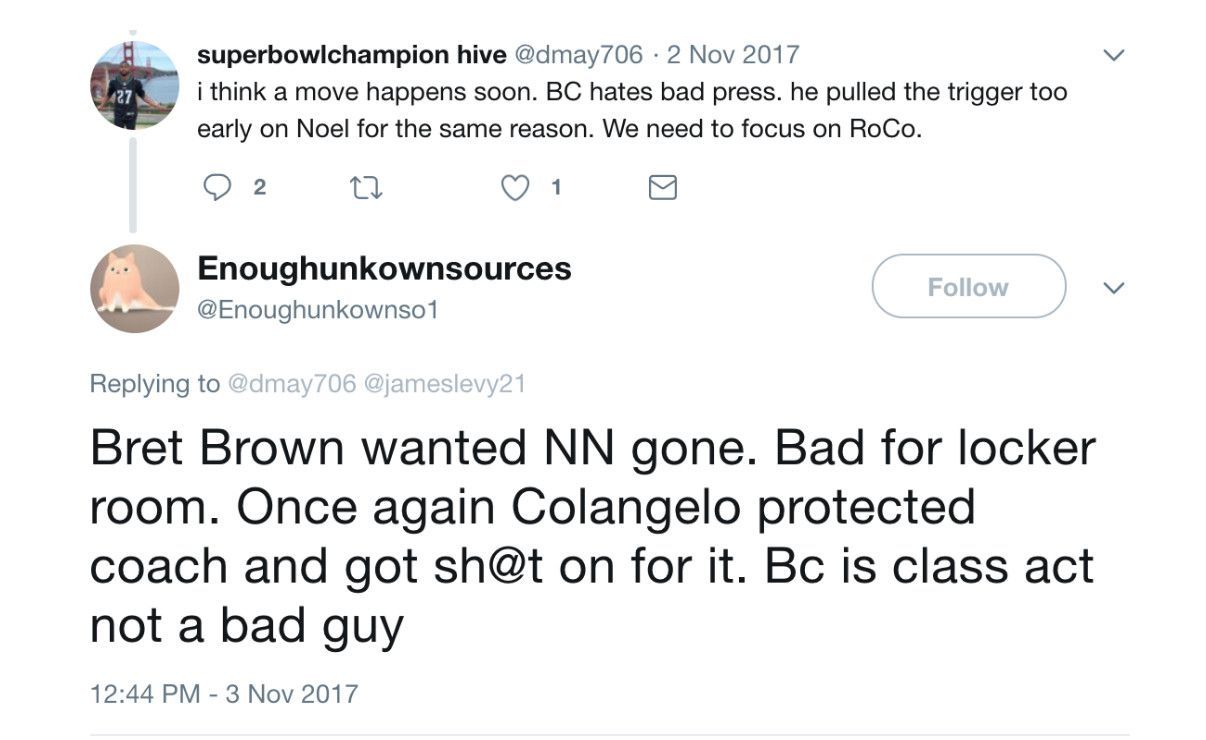Follow the Enoughunkownsources account
This screenshot has width=1206, height=740.
(968, 287)
